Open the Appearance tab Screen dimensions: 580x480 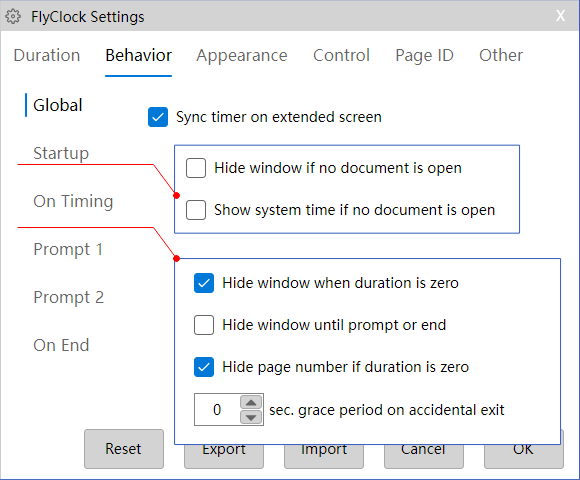[x=242, y=55]
